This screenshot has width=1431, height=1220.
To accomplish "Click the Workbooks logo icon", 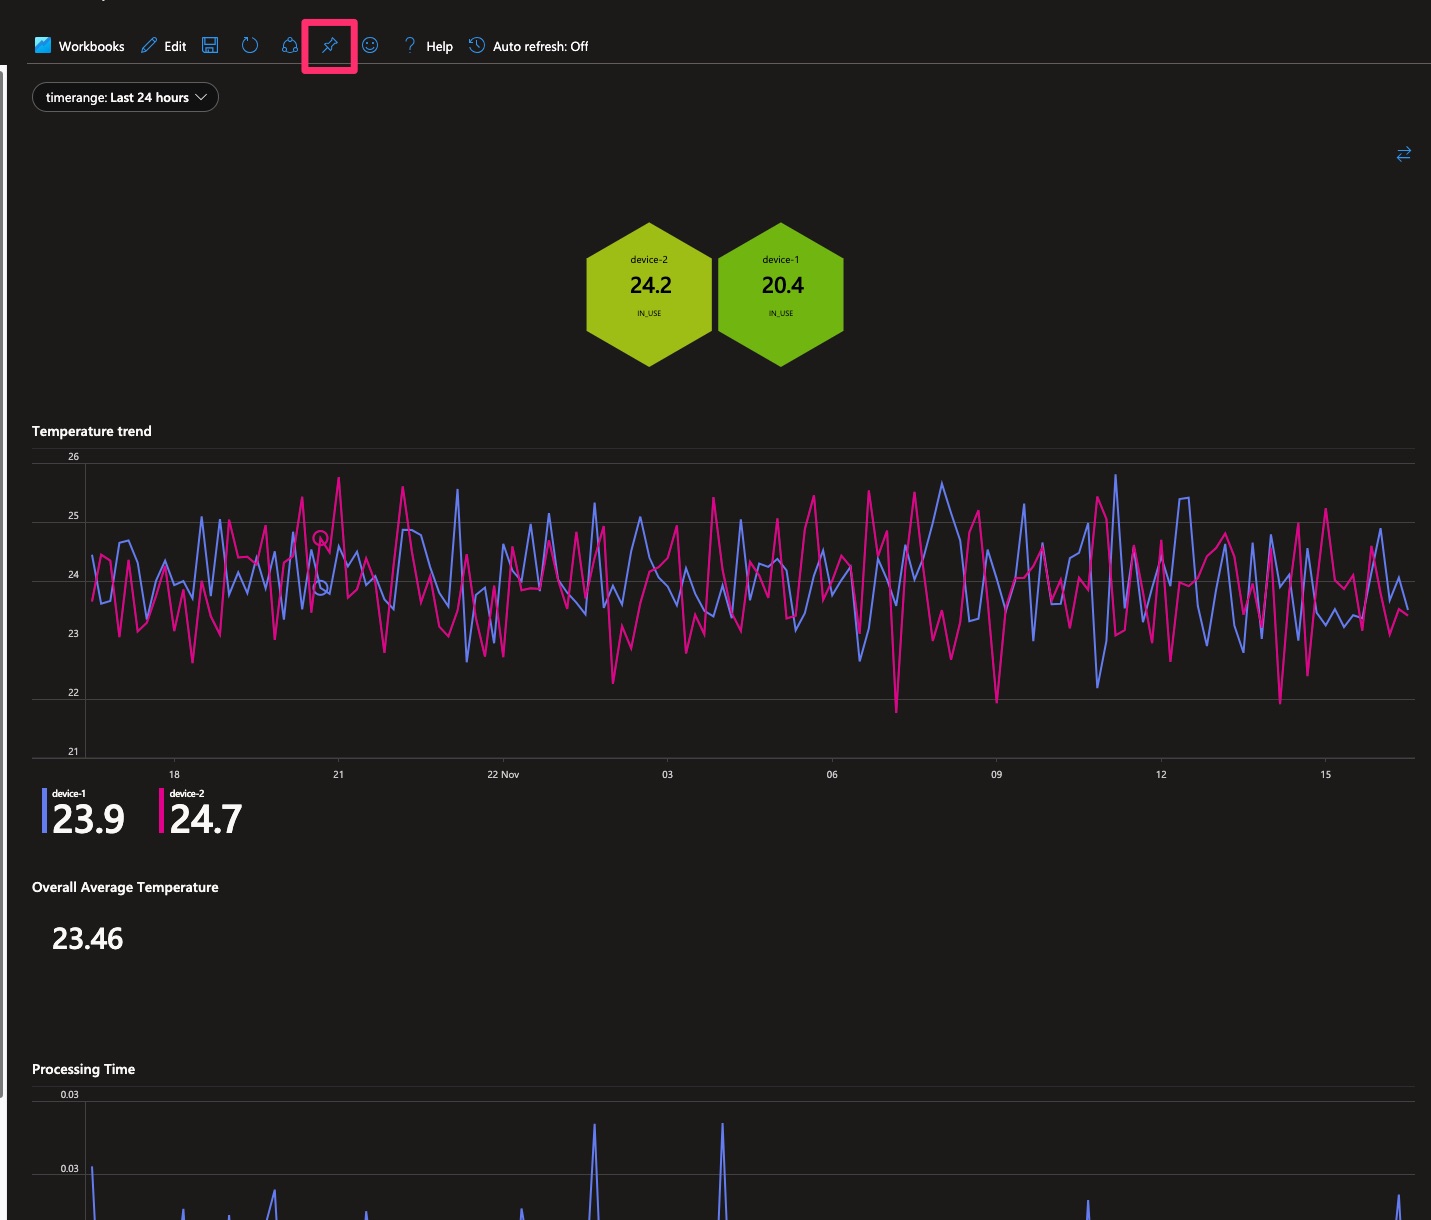I will pyautogui.click(x=43, y=45).
